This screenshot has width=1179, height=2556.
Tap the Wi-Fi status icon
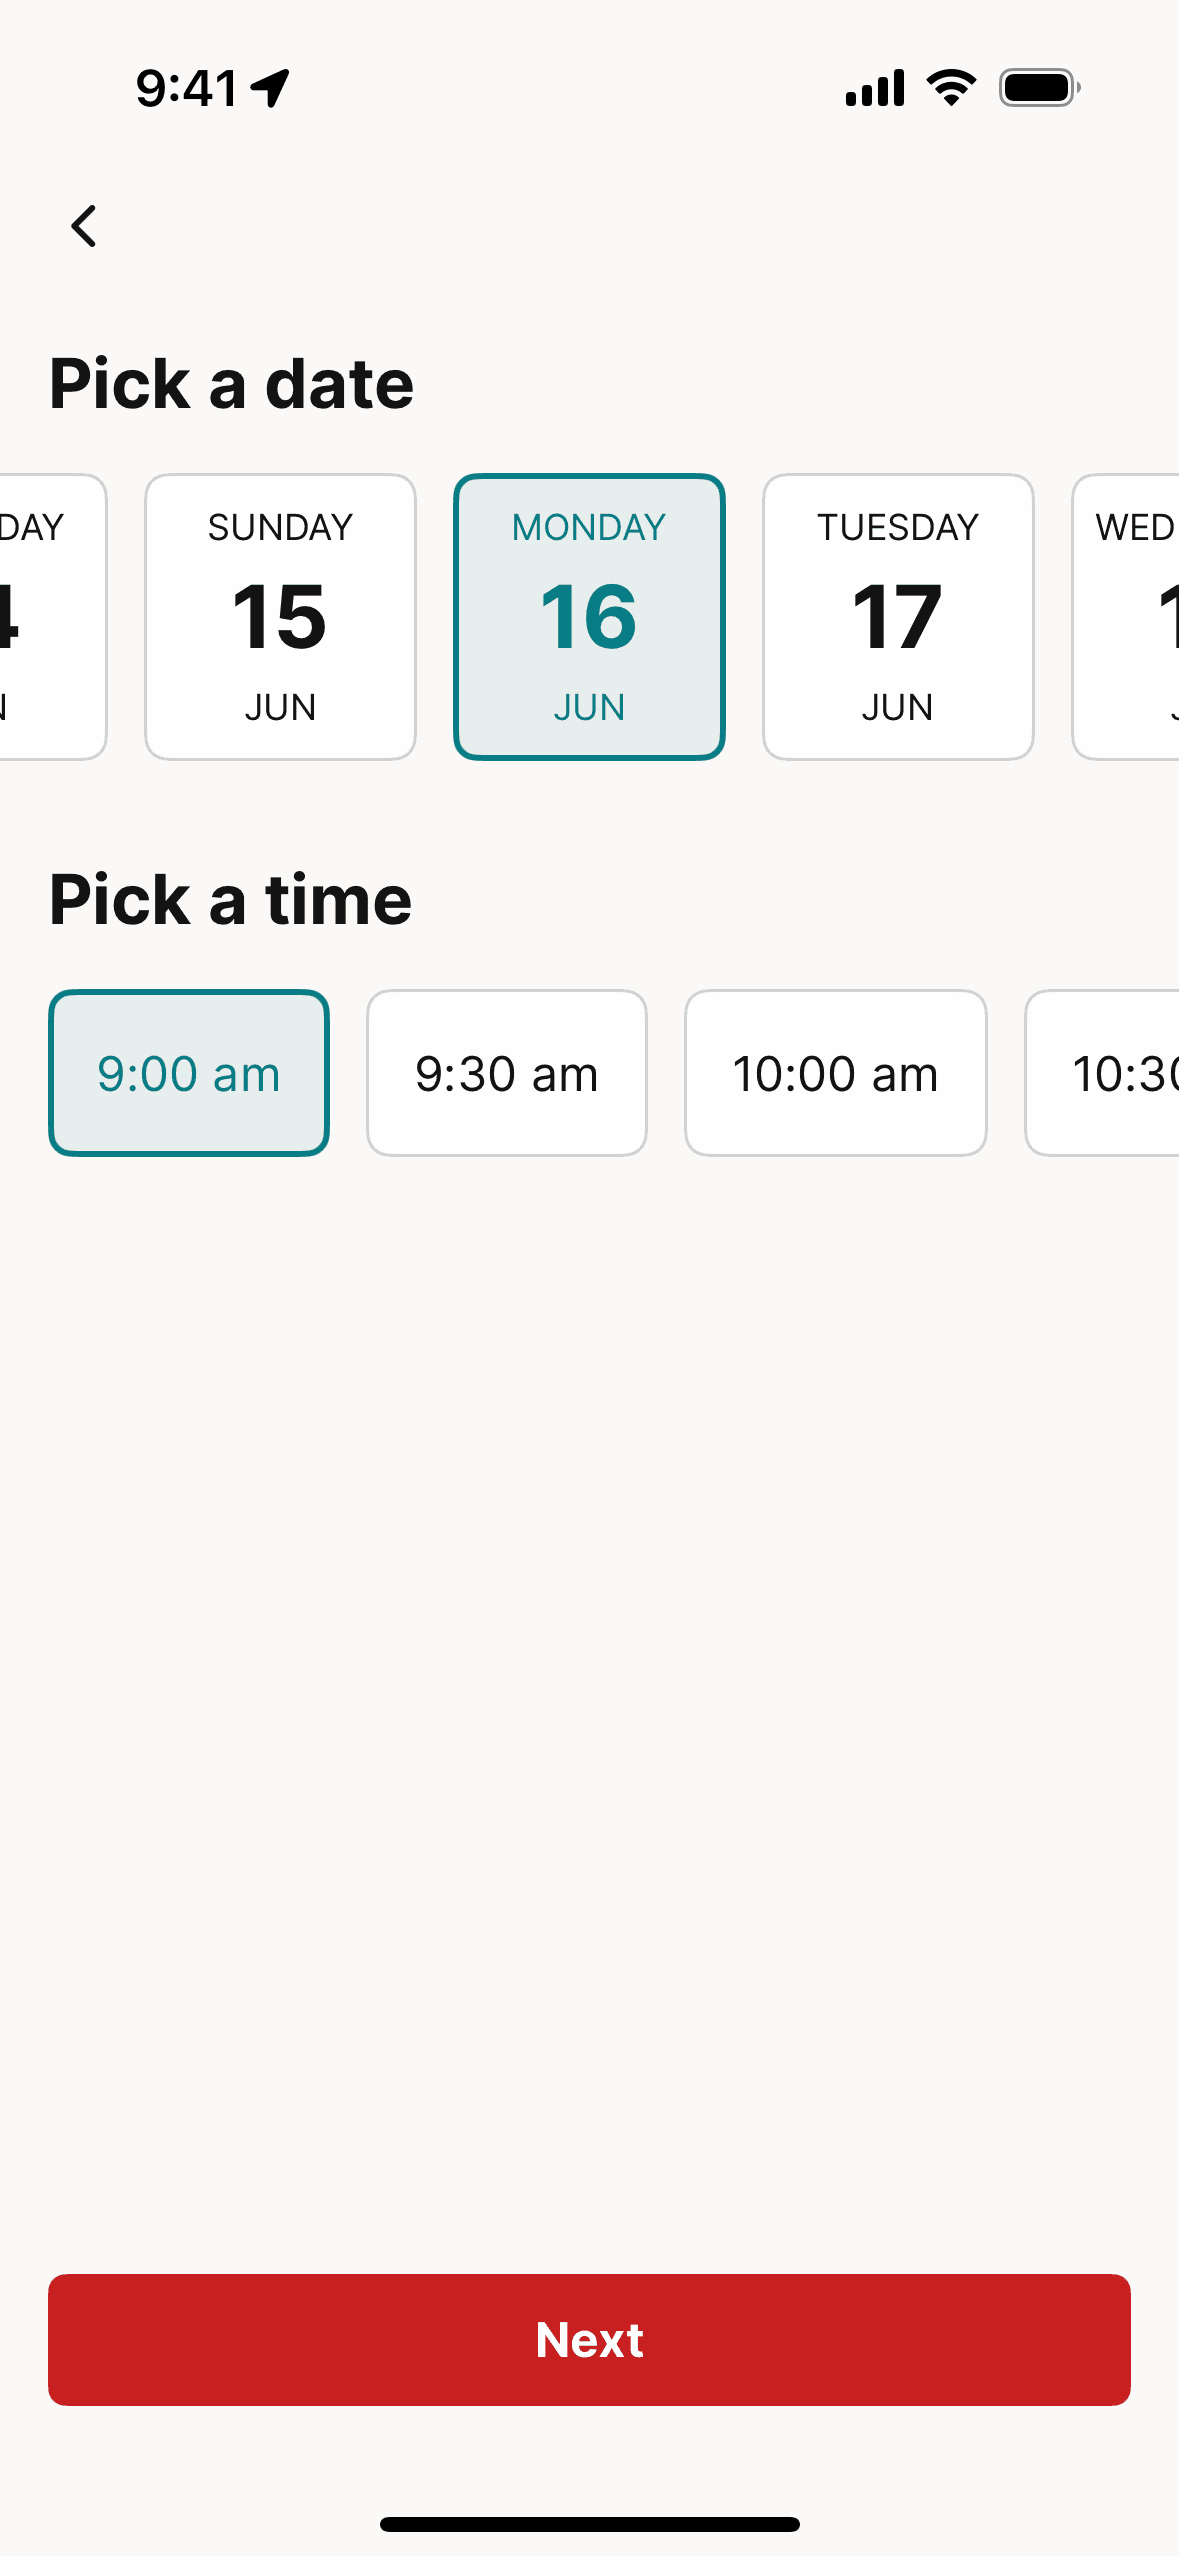[x=951, y=88]
